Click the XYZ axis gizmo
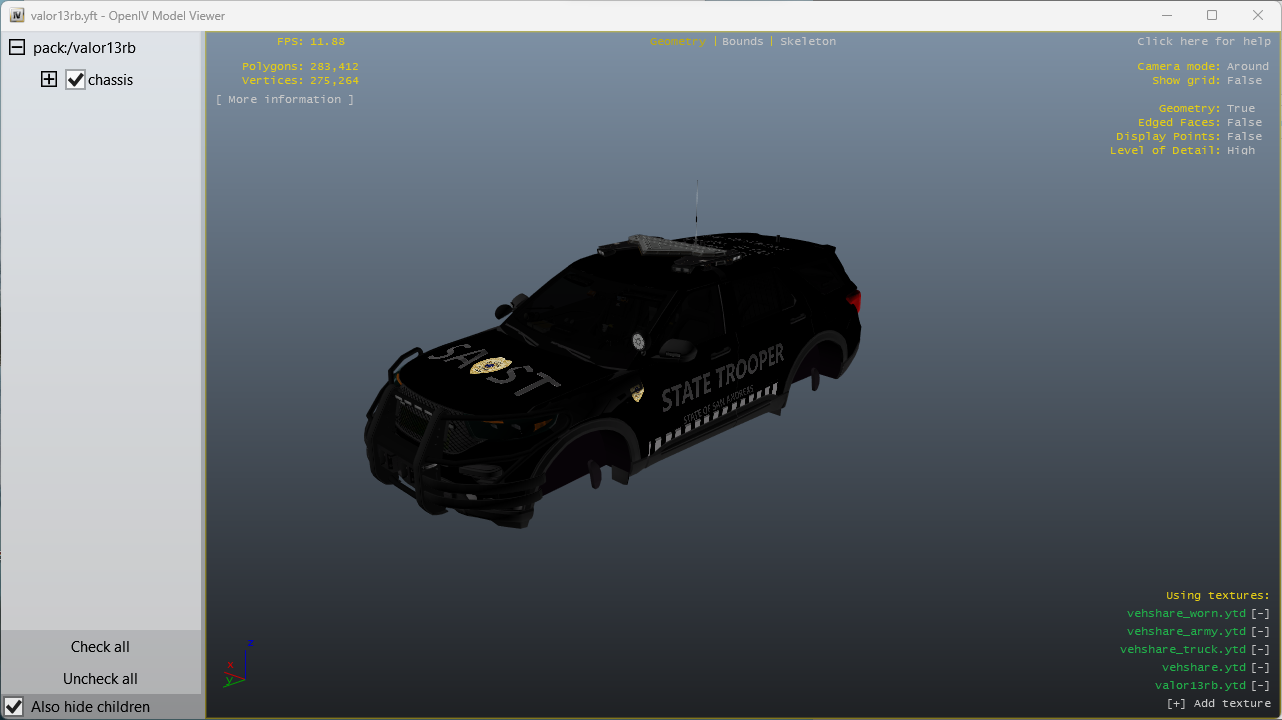Screen dimensions: 1282x720 point(238,665)
